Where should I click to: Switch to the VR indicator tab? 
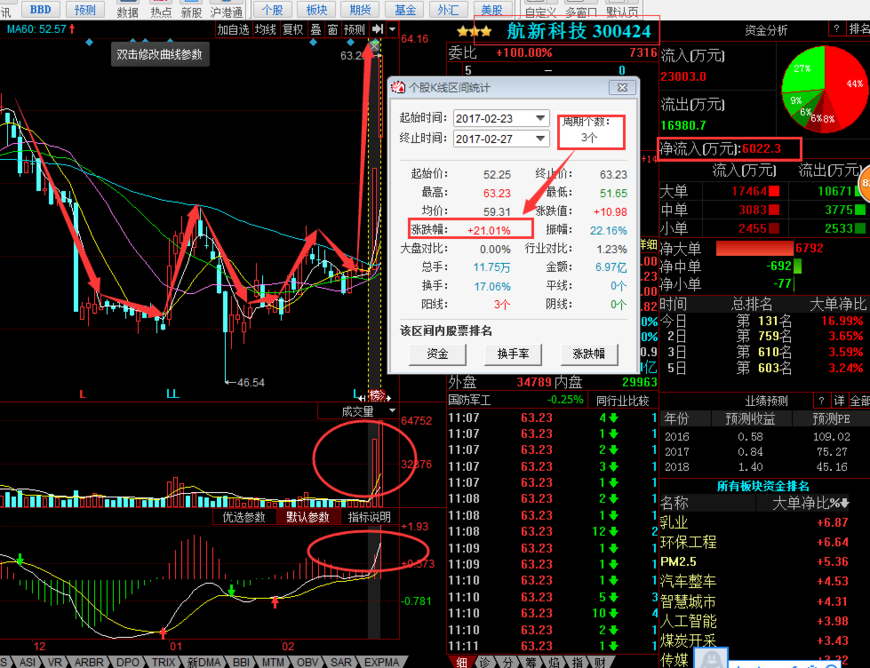coord(55,662)
